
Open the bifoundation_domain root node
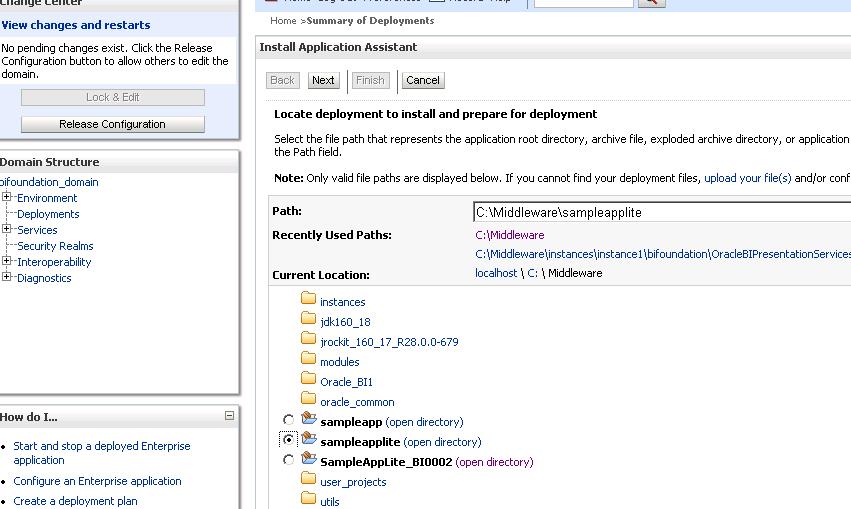(49, 182)
